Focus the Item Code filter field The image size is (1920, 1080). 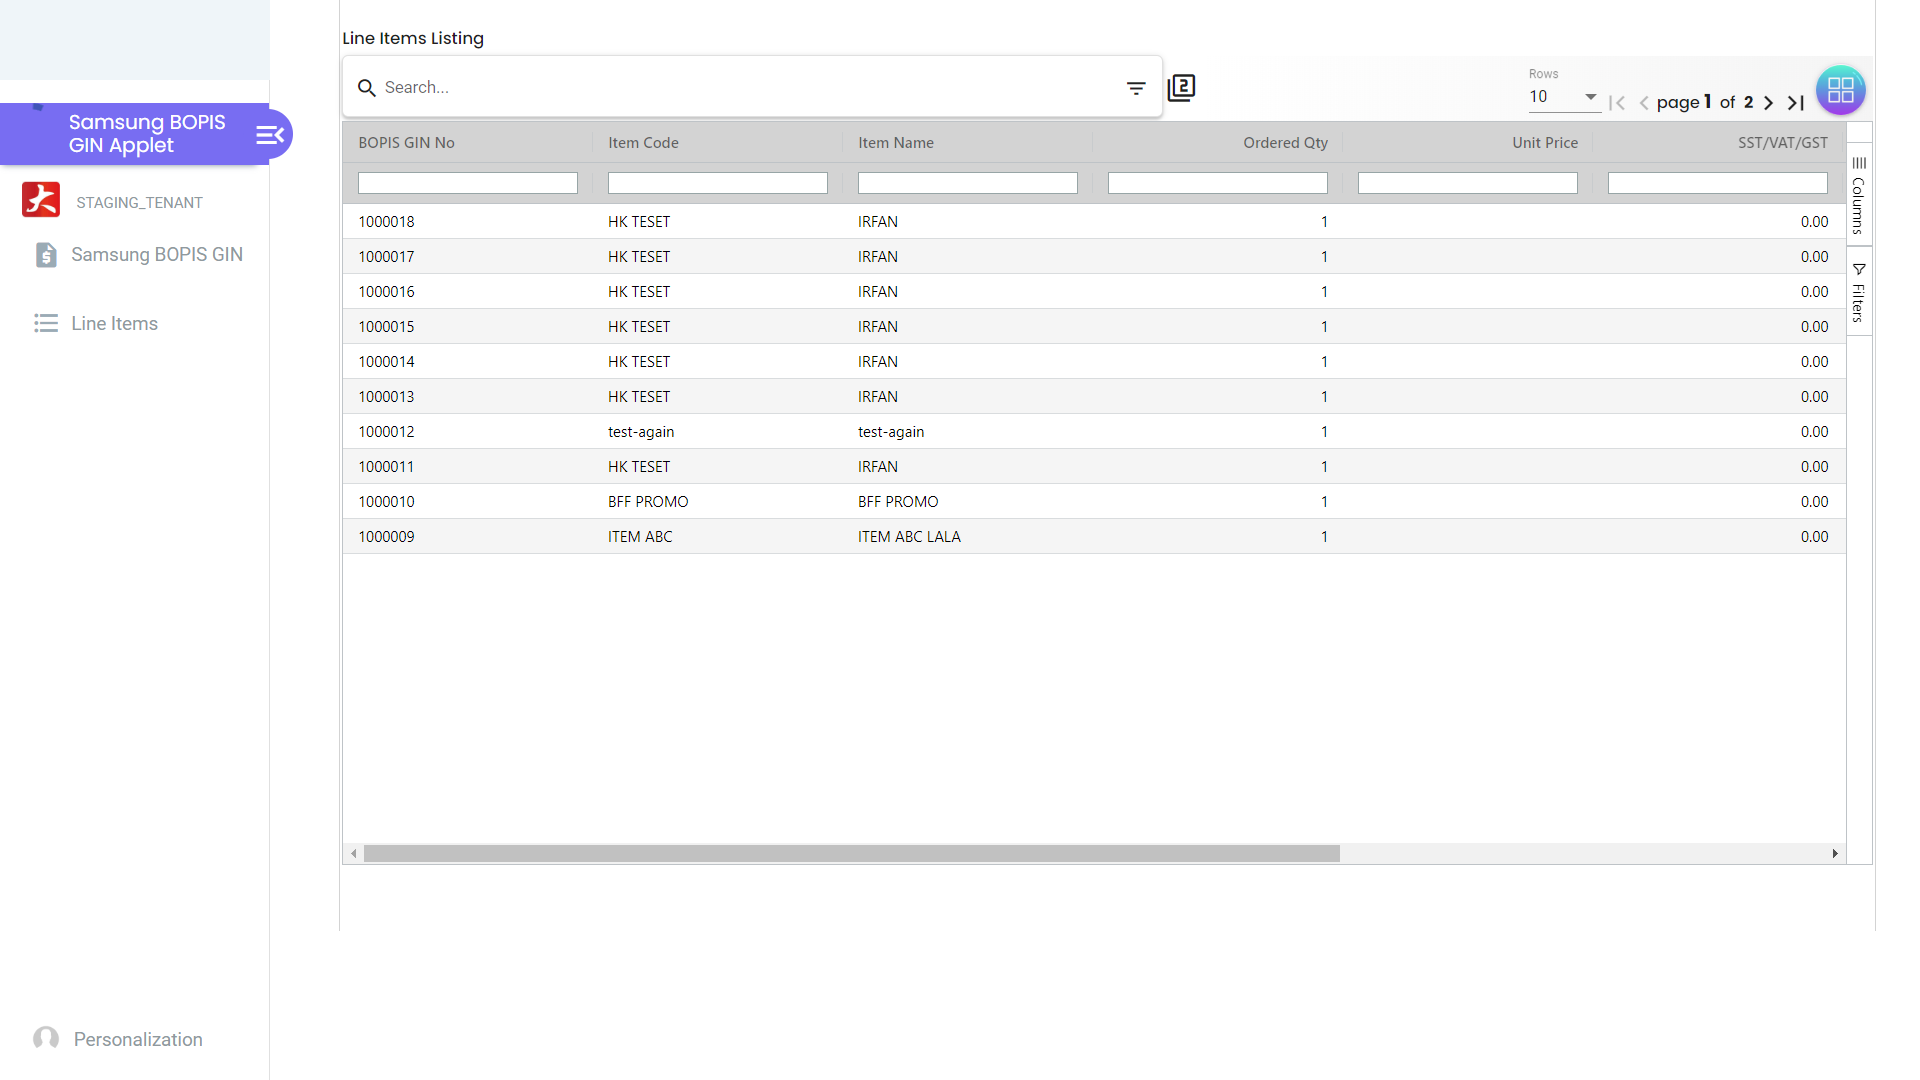[717, 183]
